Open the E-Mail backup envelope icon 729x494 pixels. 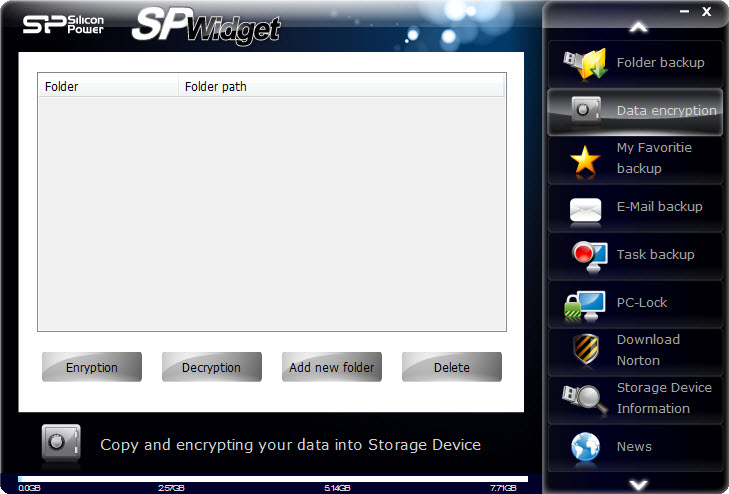point(585,210)
